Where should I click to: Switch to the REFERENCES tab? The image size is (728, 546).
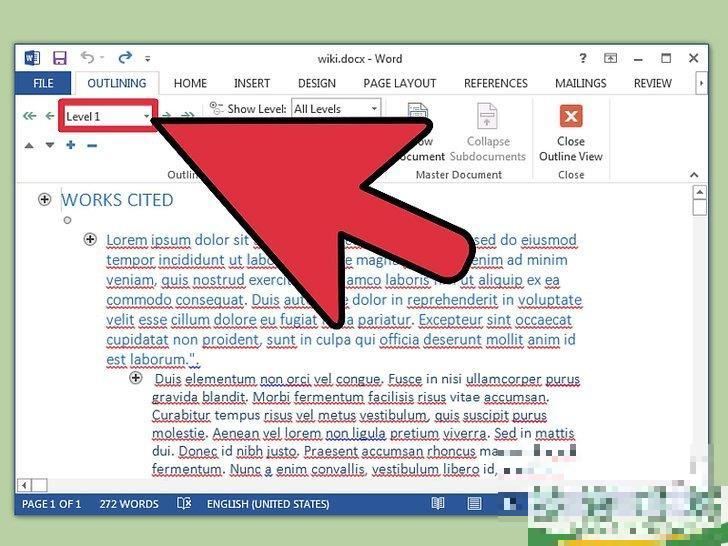coord(496,83)
